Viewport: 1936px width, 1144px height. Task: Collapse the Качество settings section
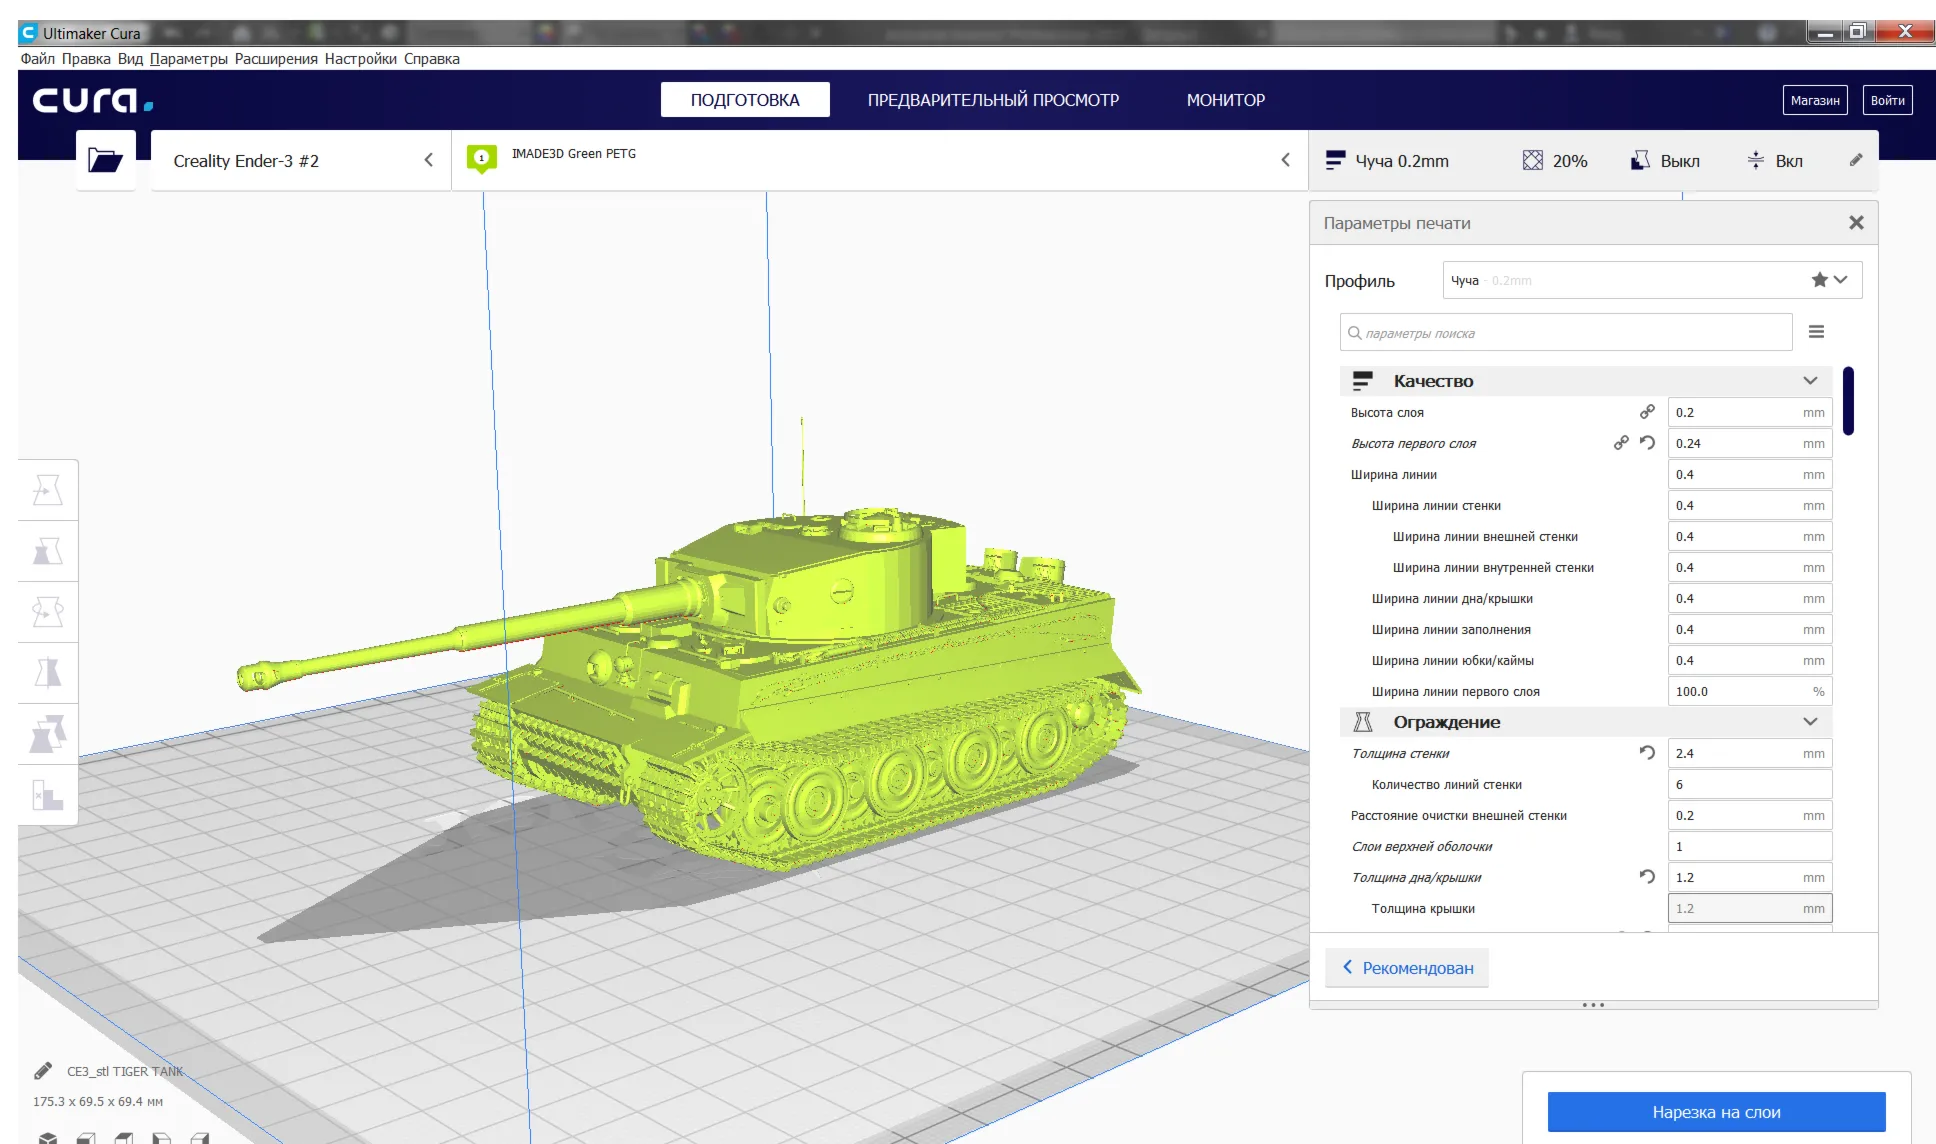pos(1809,381)
